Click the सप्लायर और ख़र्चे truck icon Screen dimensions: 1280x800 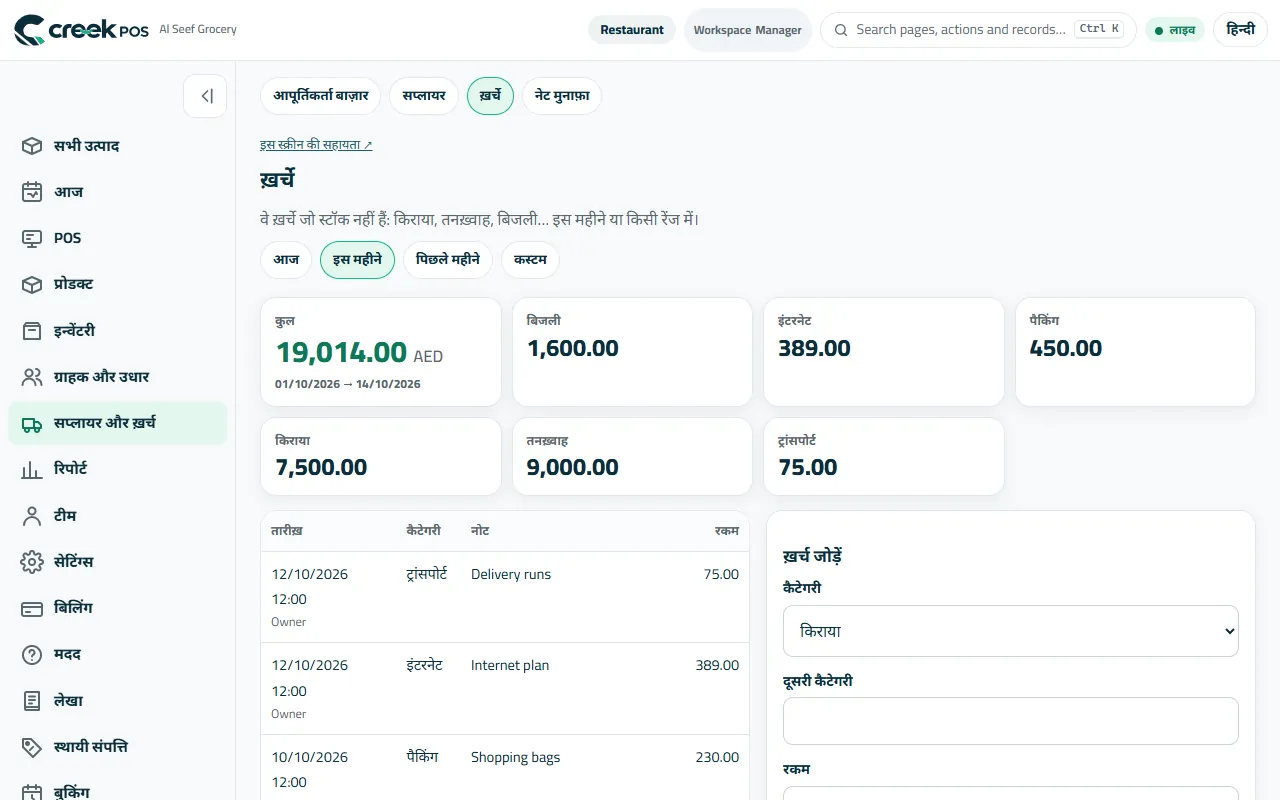pos(32,423)
